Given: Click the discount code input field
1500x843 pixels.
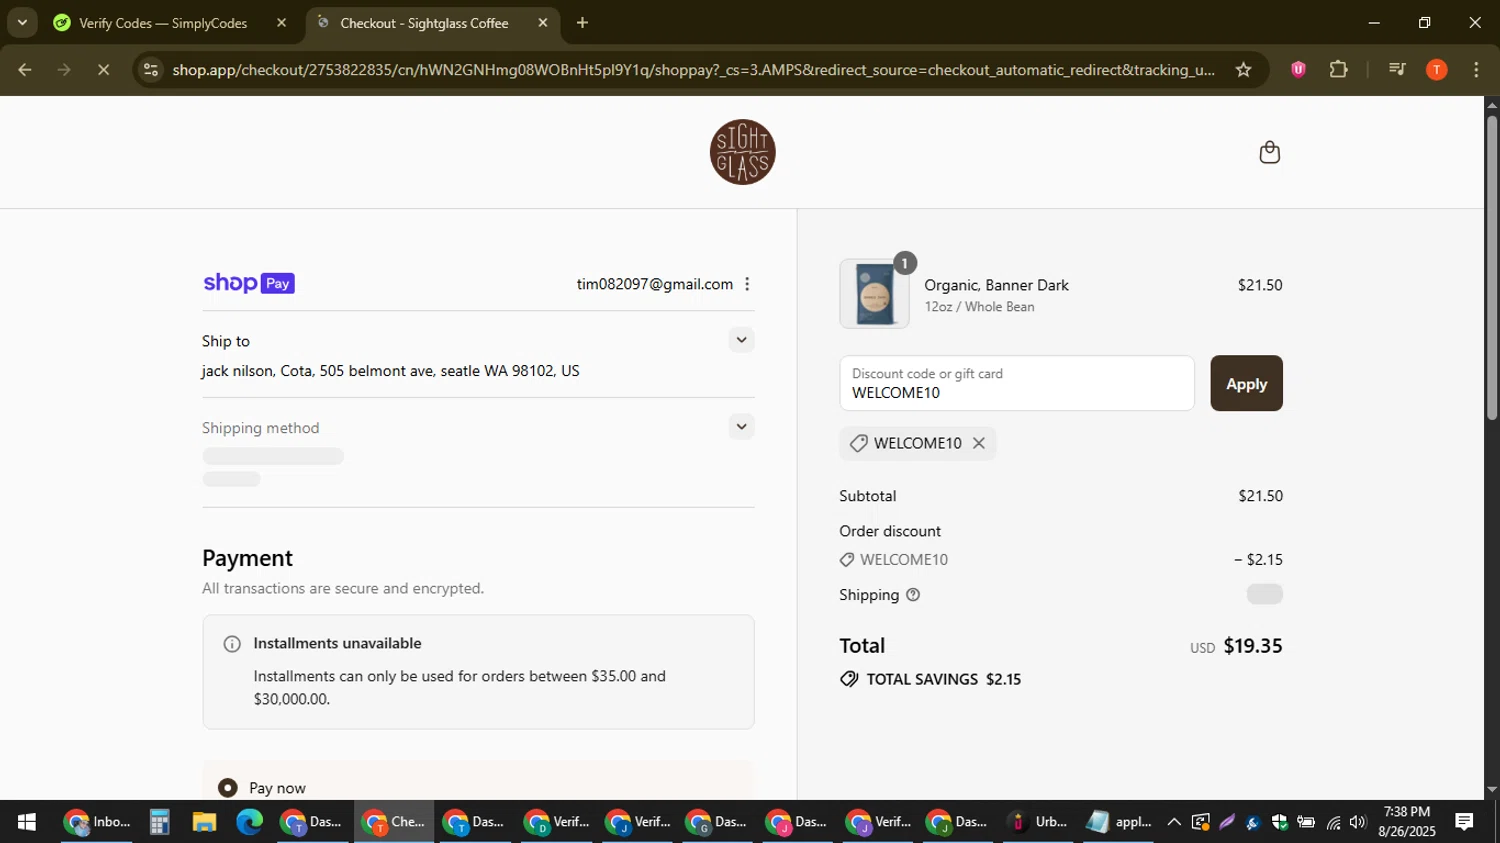Looking at the screenshot, I should point(1017,383).
